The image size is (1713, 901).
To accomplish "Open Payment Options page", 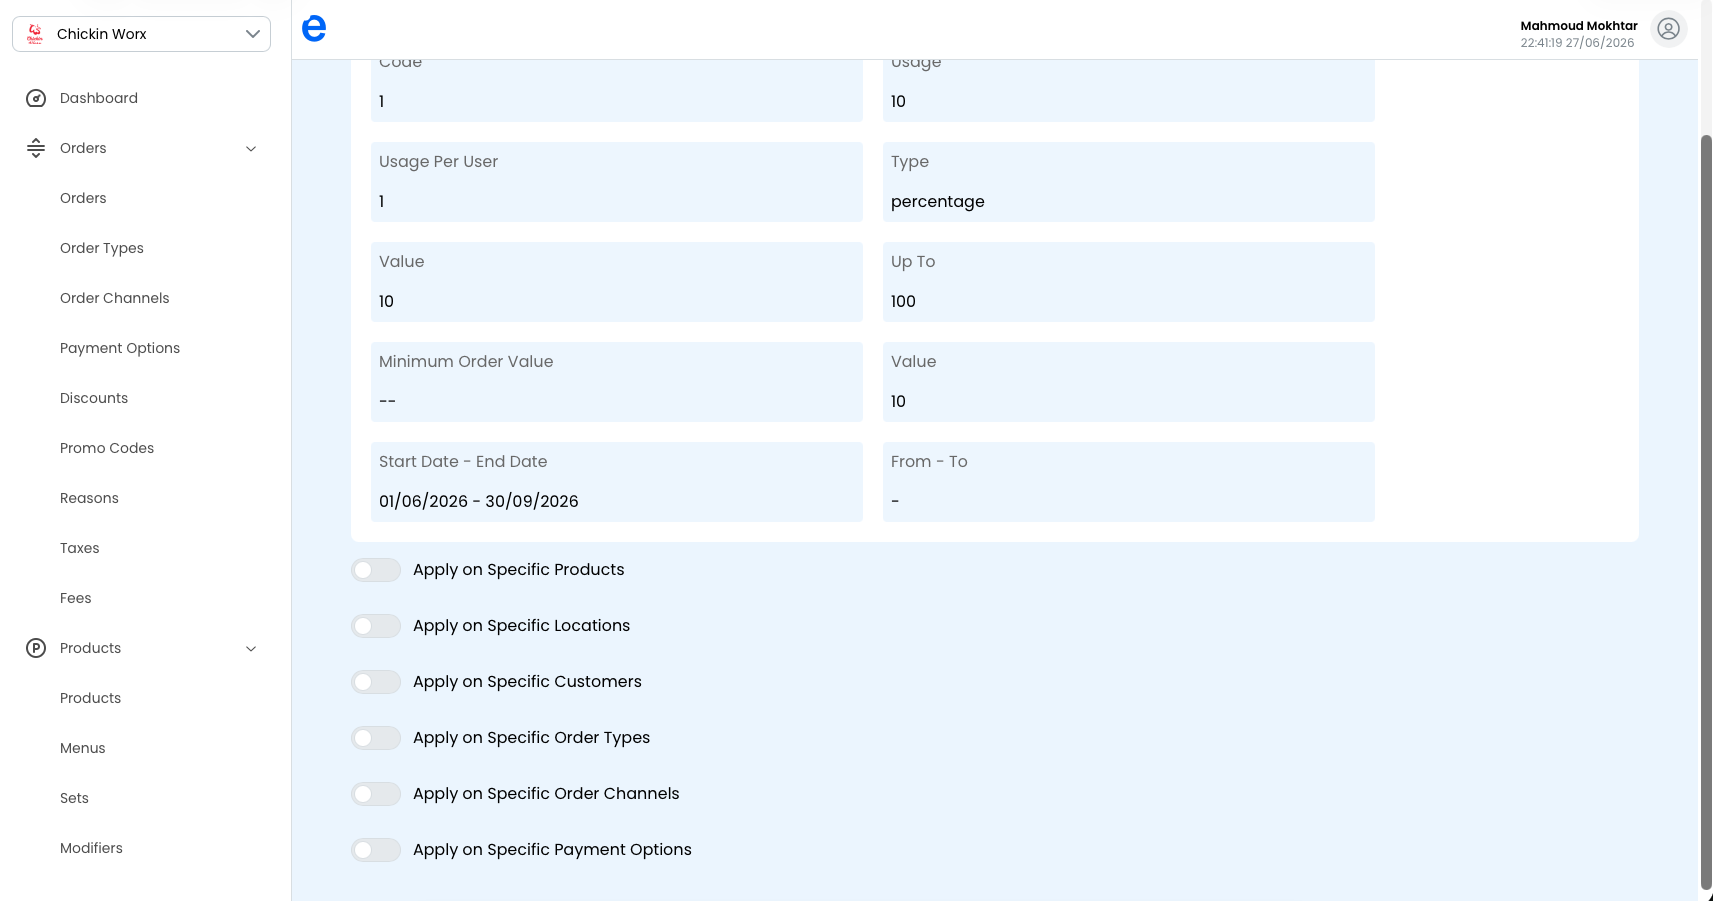I will [x=120, y=348].
